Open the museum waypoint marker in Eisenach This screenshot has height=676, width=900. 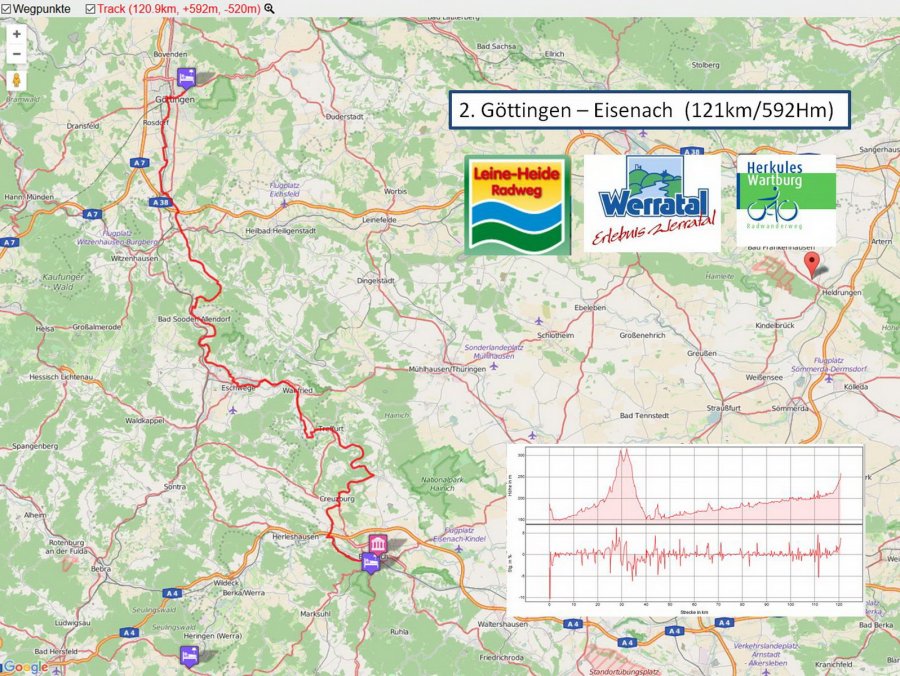tap(378, 543)
